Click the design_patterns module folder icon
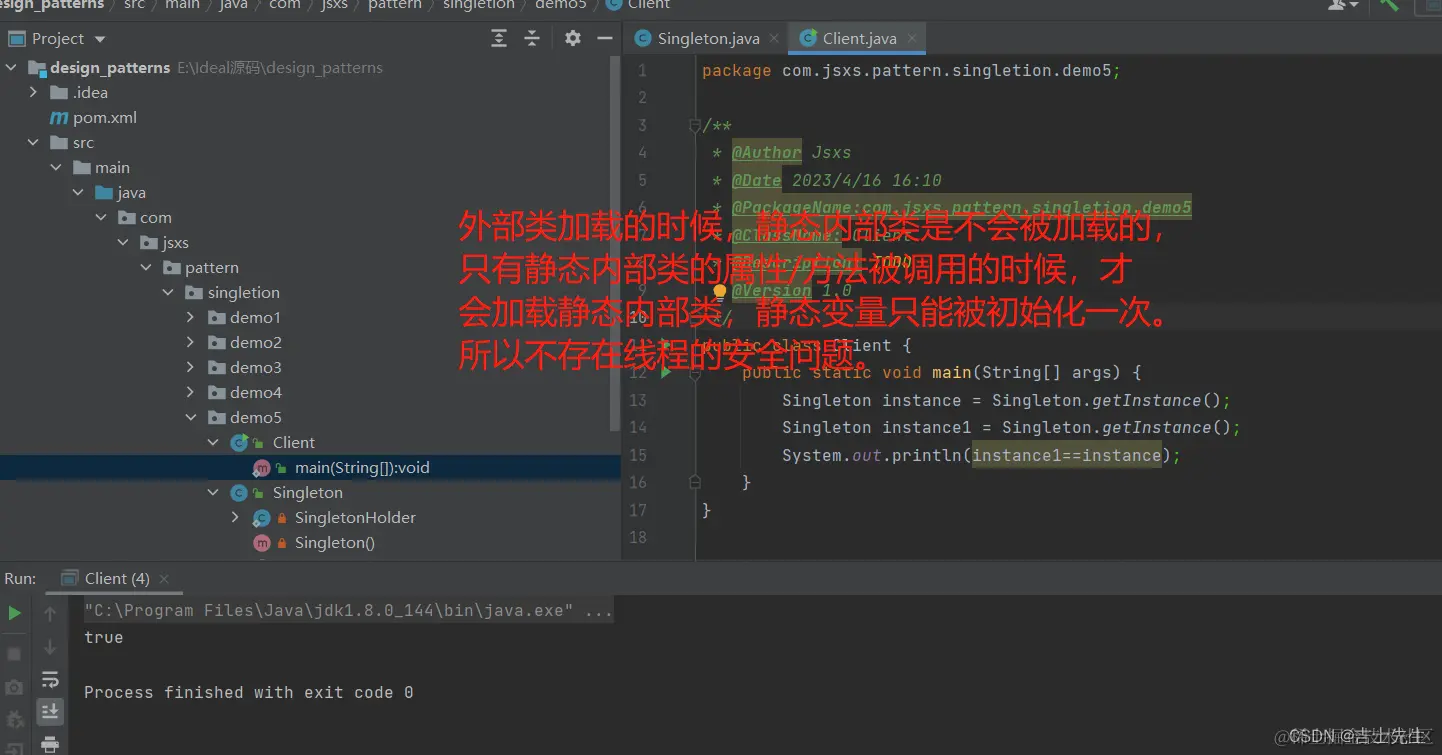 point(37,68)
